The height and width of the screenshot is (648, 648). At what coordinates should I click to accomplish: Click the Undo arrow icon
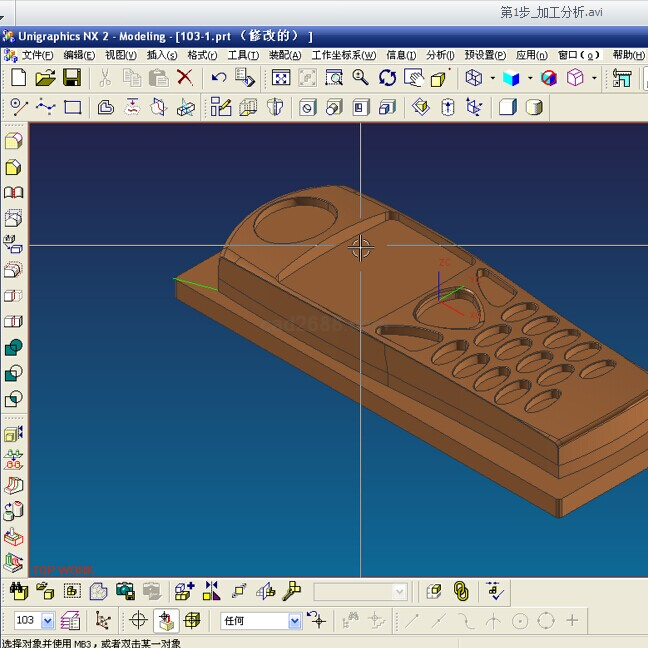(x=218, y=78)
